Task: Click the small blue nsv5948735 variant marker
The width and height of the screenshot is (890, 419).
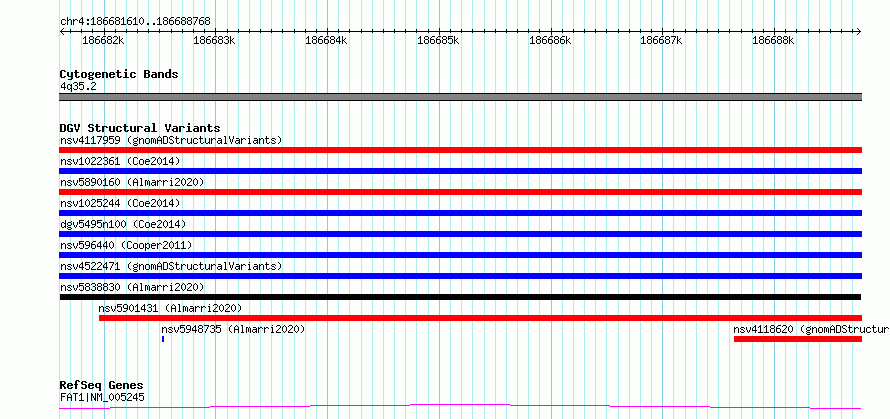Action: point(163,339)
